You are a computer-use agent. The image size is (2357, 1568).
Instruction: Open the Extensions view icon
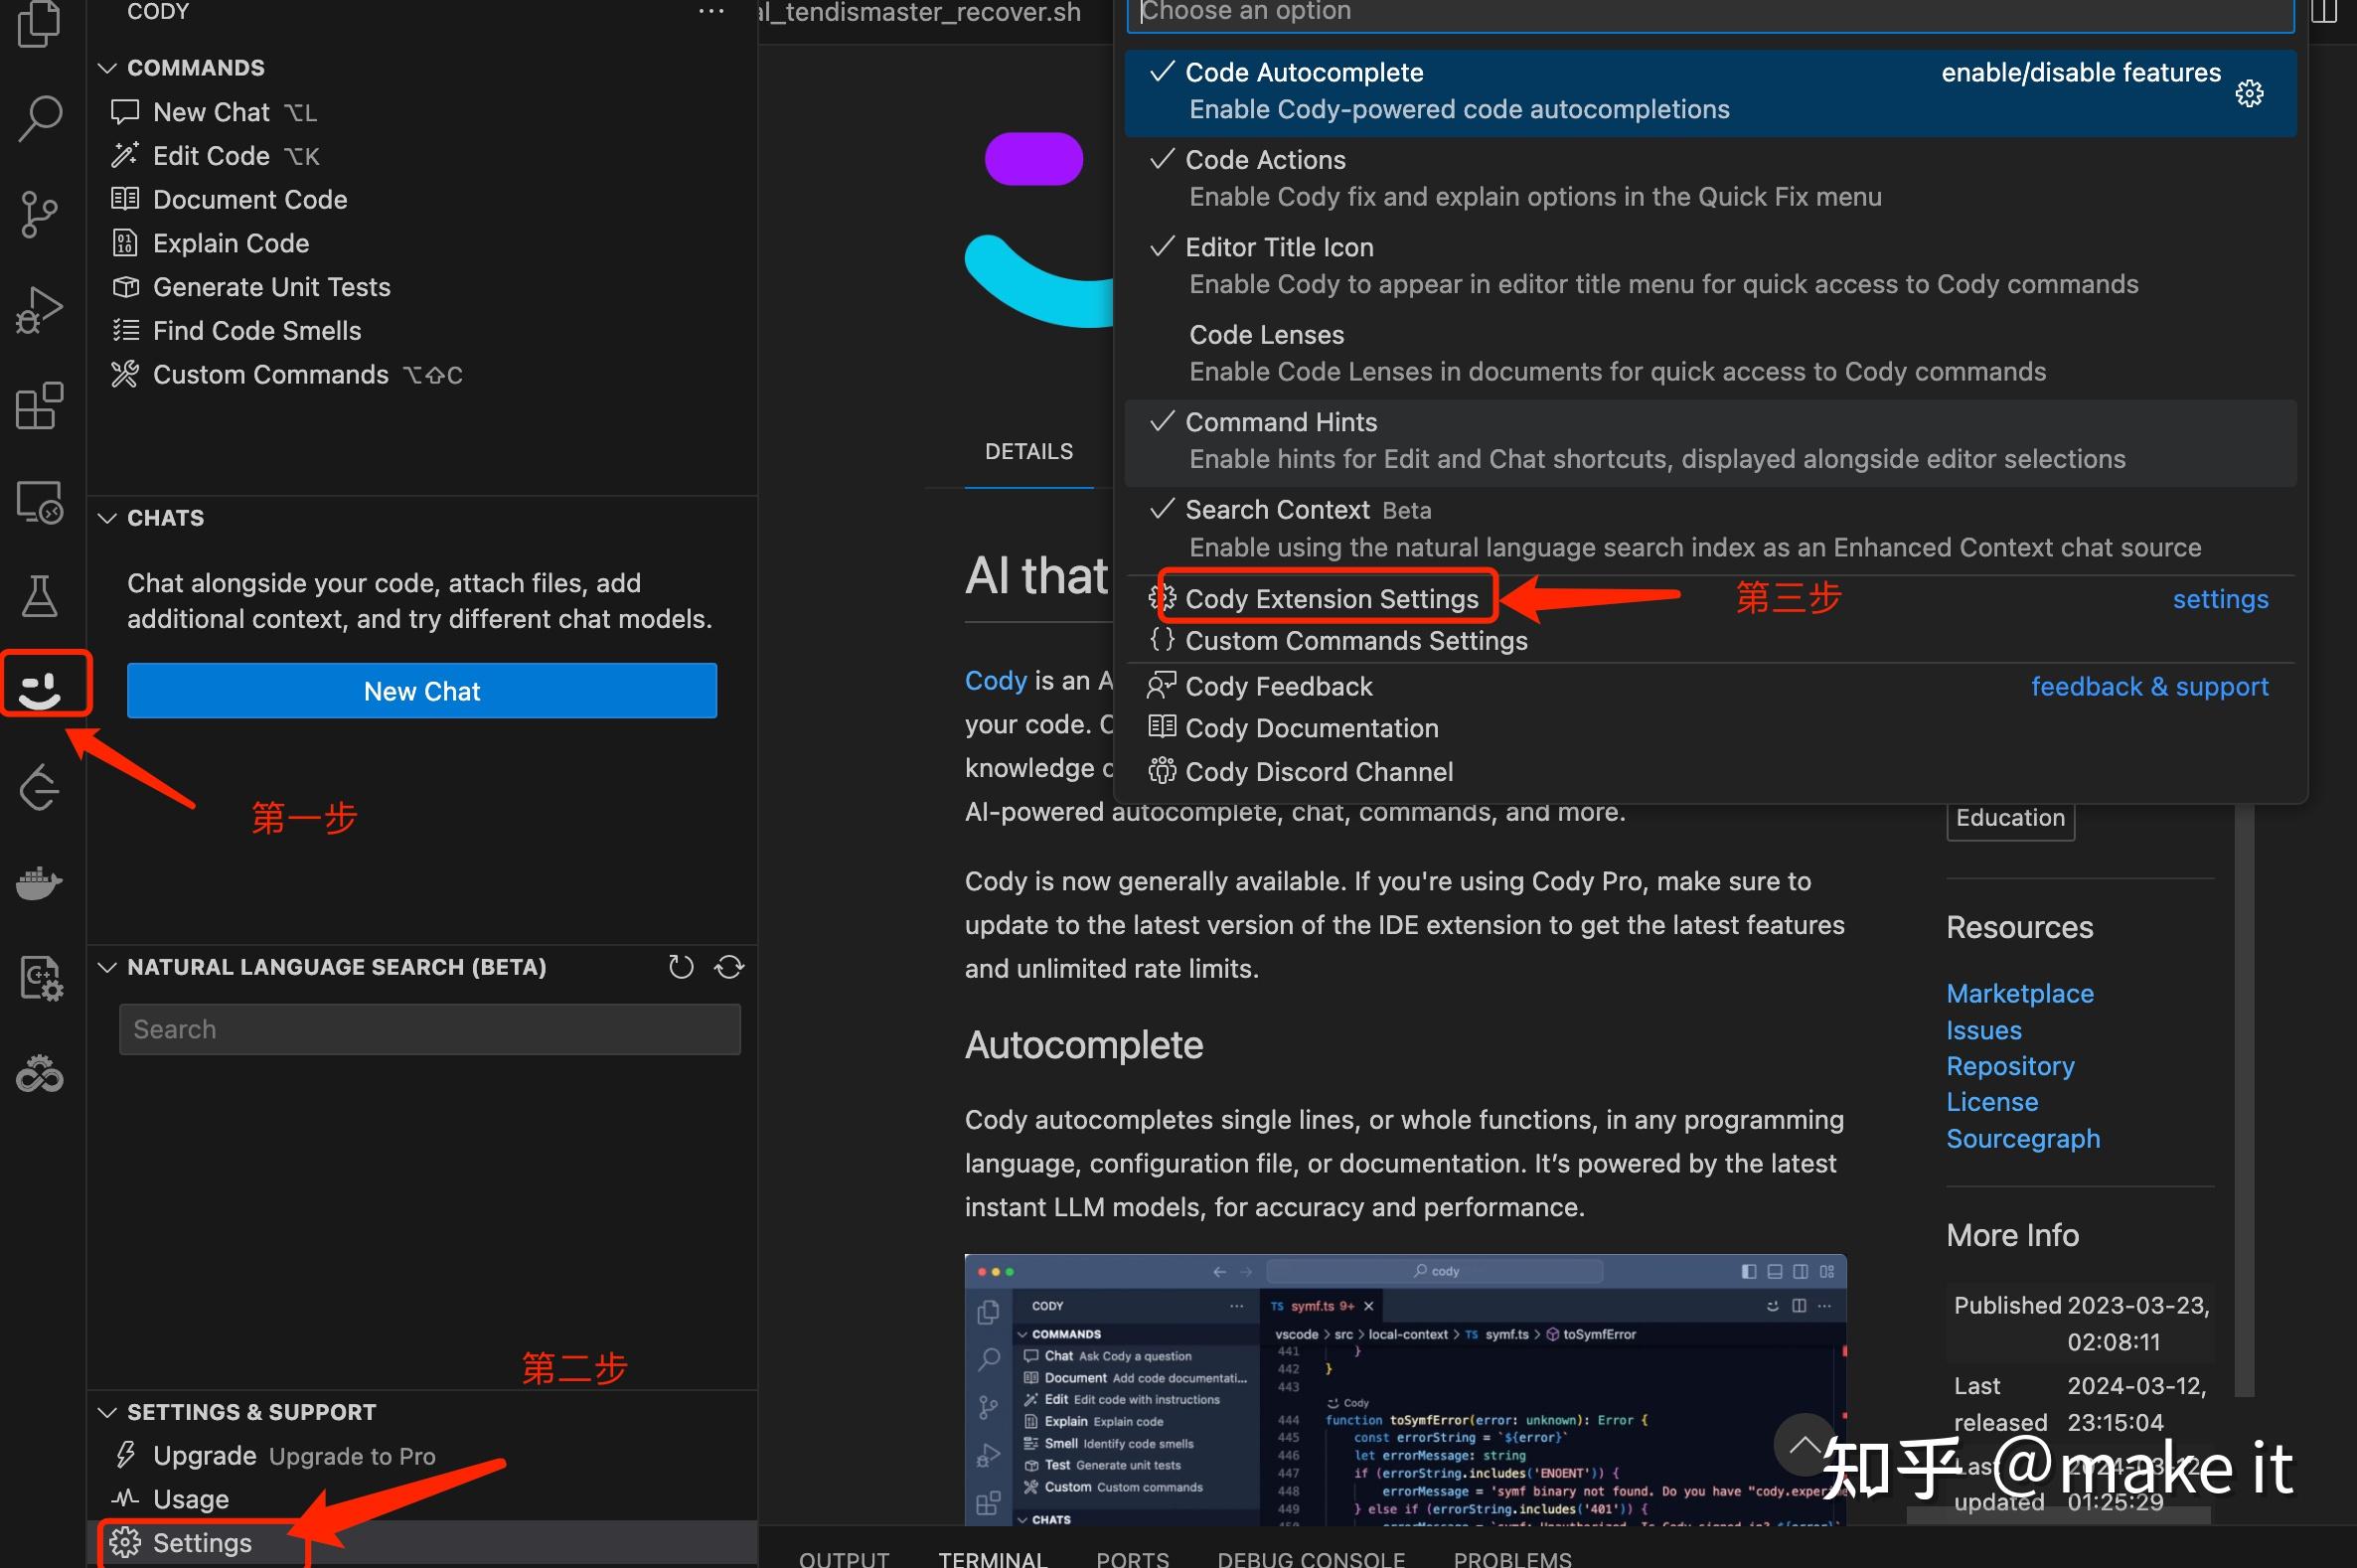(x=39, y=406)
